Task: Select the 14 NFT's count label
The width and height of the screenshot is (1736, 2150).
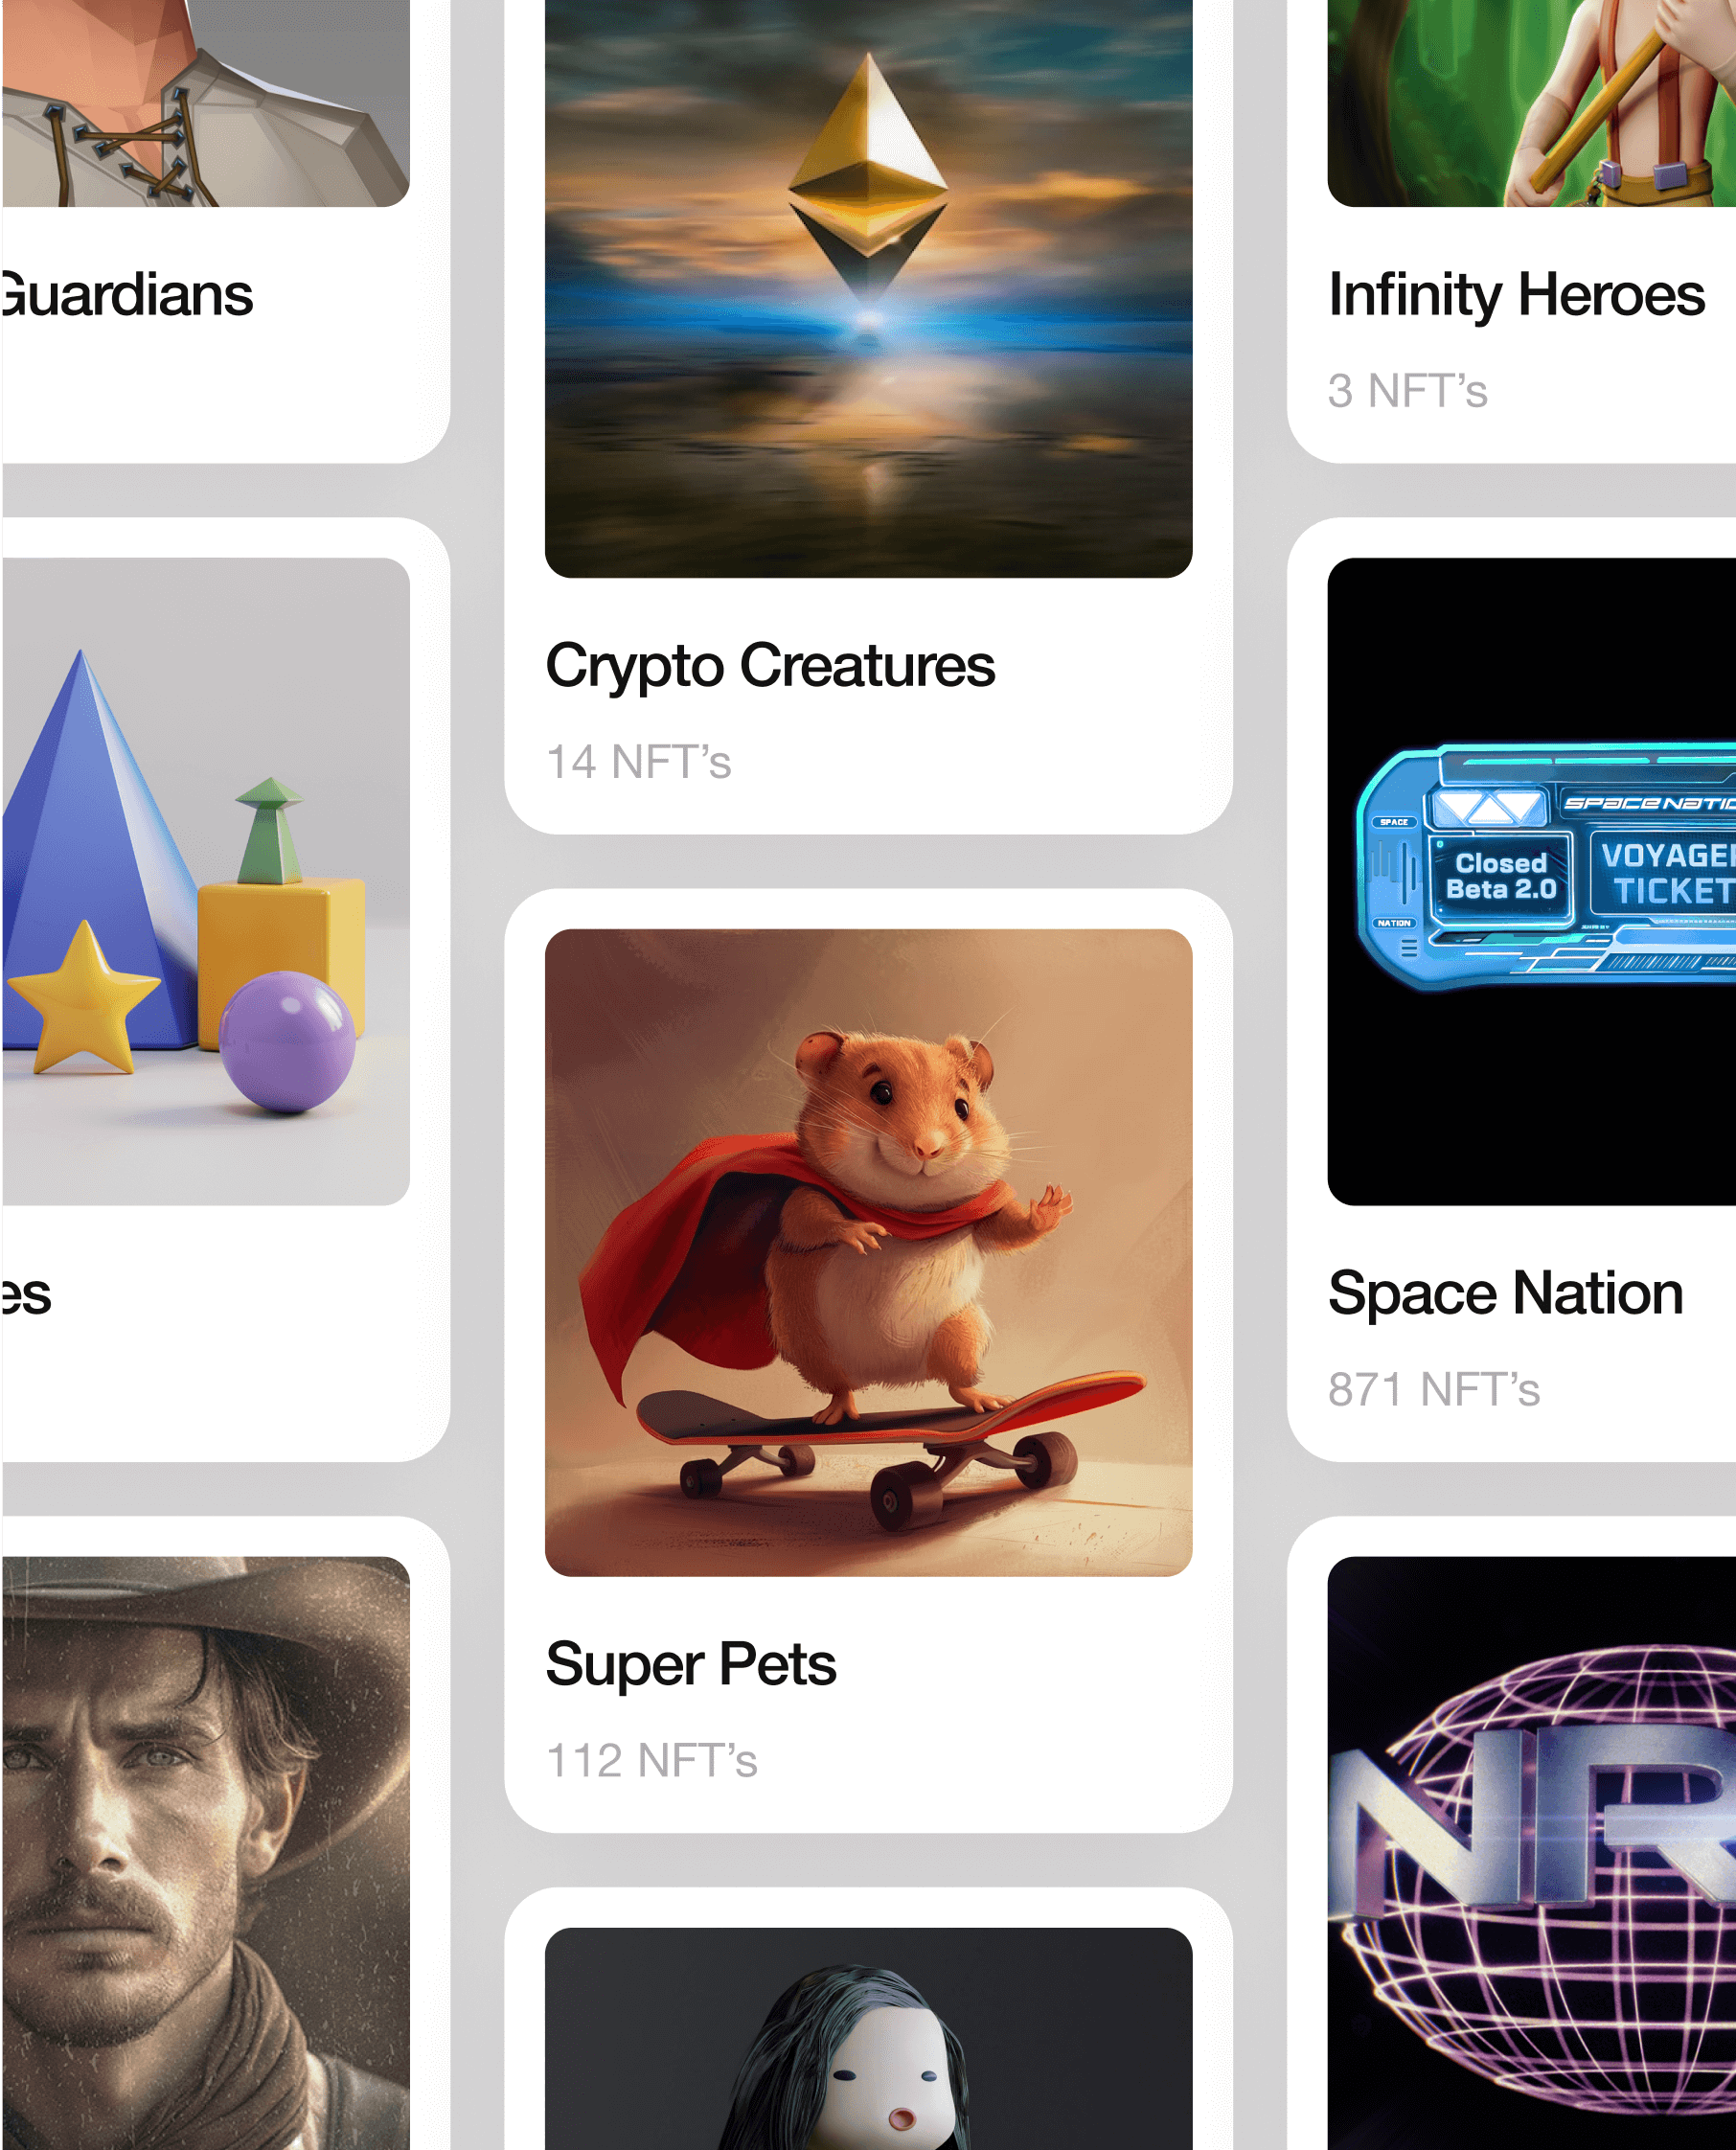Action: pyautogui.click(x=639, y=762)
